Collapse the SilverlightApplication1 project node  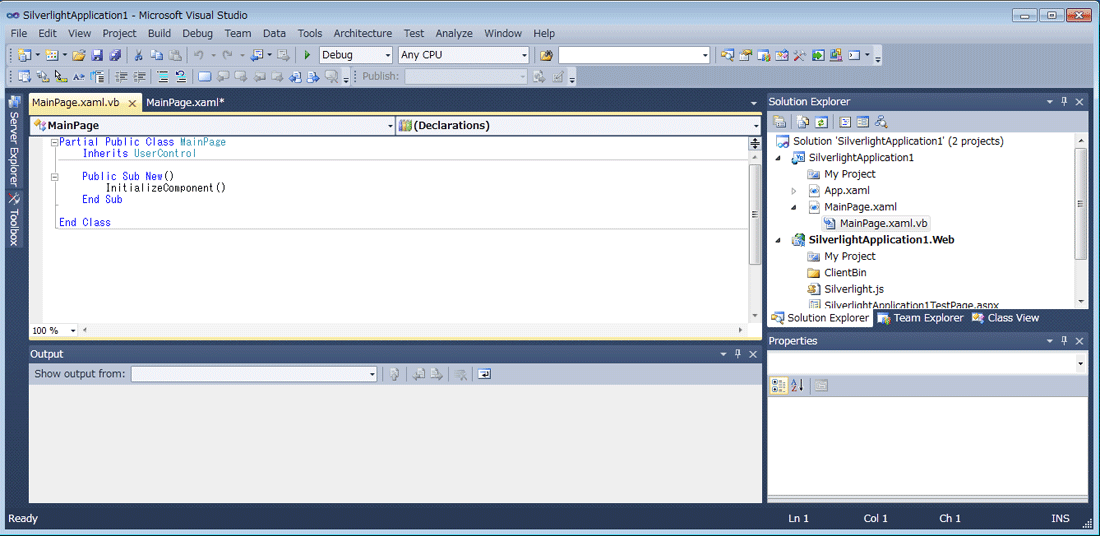click(779, 158)
